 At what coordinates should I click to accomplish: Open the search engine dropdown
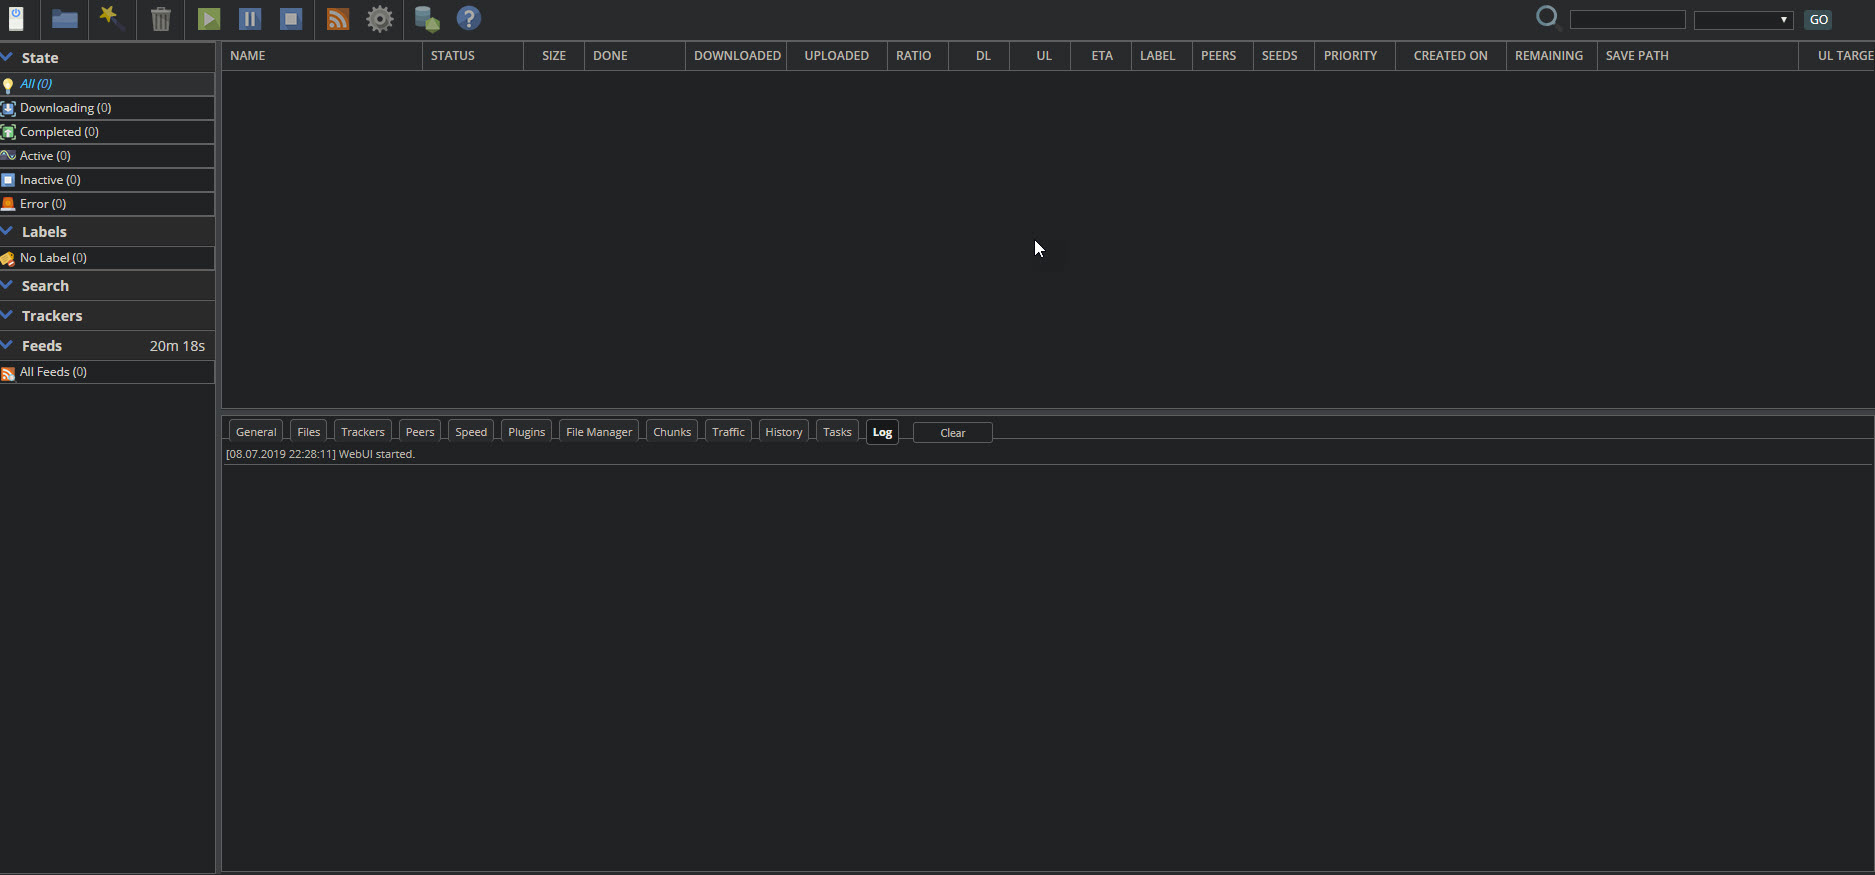pyautogui.click(x=1743, y=20)
